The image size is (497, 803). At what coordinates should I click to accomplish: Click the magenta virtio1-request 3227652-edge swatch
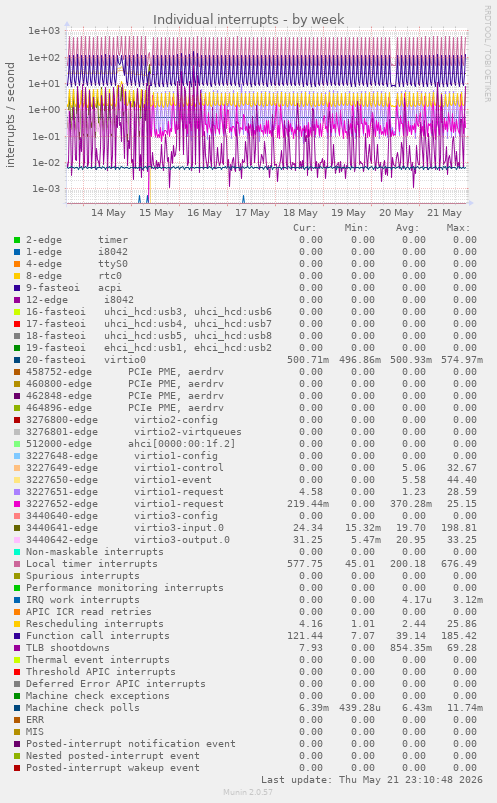click(x=17, y=504)
